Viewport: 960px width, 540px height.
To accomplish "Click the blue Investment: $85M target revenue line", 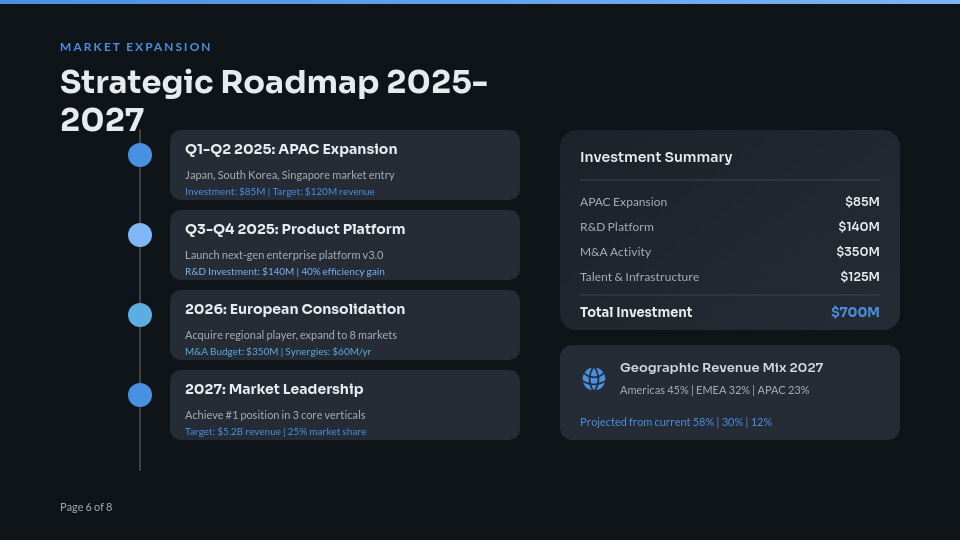I will pyautogui.click(x=279, y=191).
